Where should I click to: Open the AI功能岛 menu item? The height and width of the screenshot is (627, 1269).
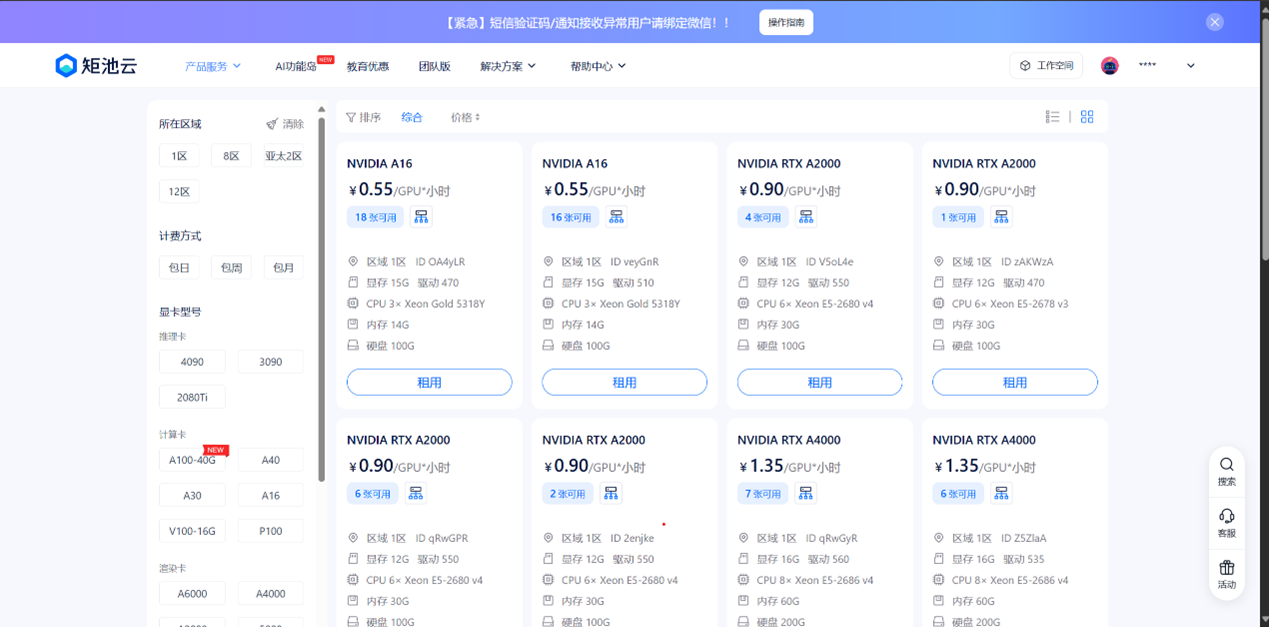pyautogui.click(x=296, y=66)
